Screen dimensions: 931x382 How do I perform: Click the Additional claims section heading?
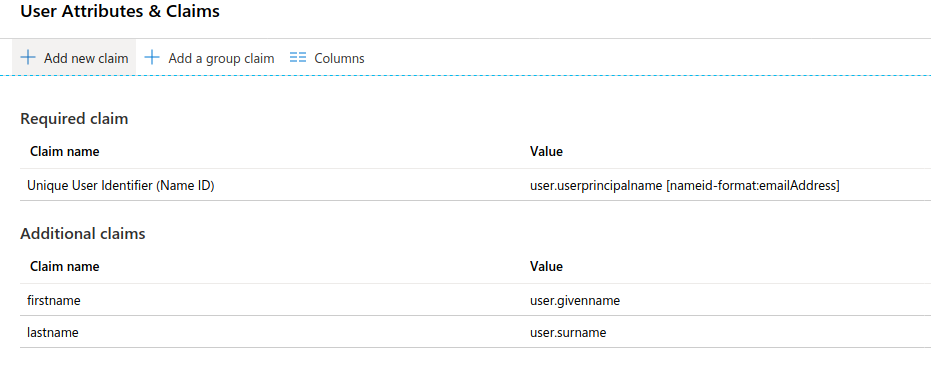click(x=83, y=234)
